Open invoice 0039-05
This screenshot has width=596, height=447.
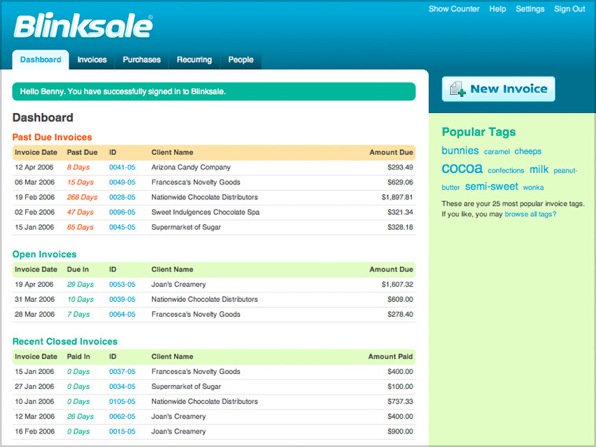pyautogui.click(x=122, y=299)
